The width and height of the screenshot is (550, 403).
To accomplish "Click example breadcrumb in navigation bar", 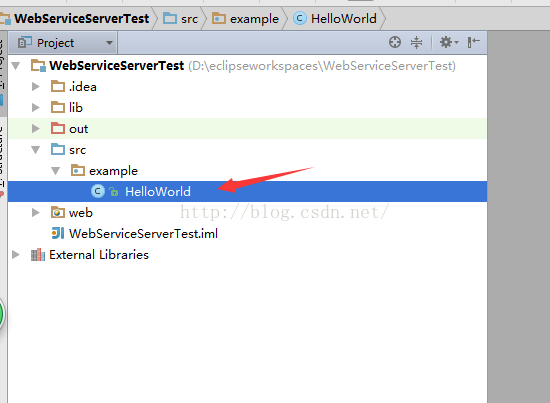I will coord(254,19).
